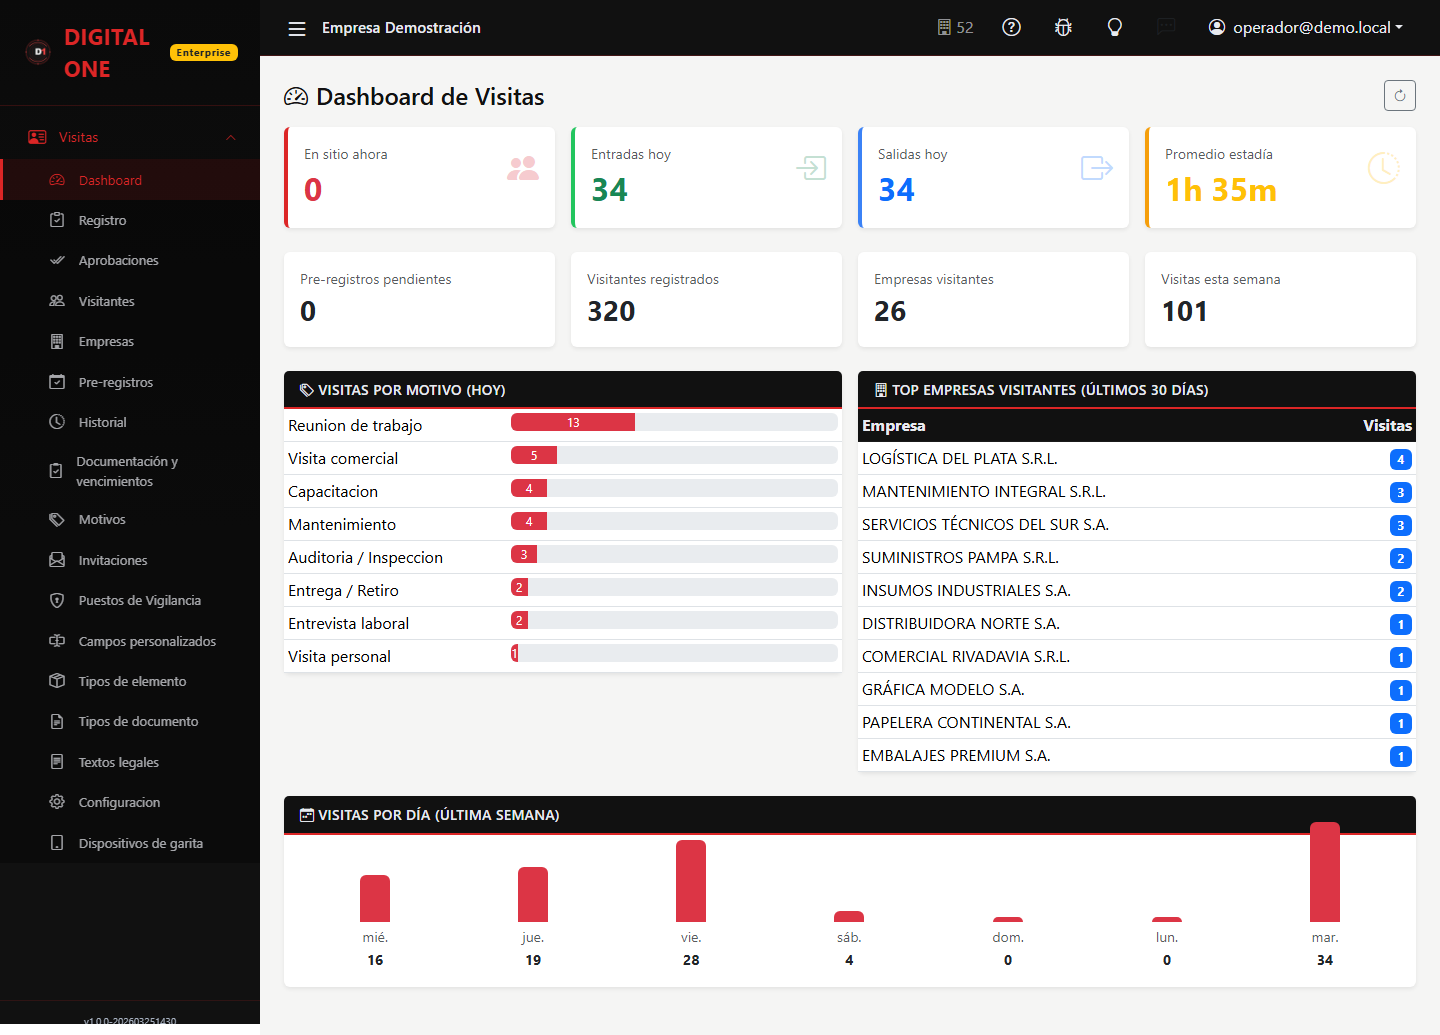Viewport: 1440px width, 1035px height.
Task: Click LOGÍSTICA DEL PLATA S.R.L. row
Action: (1137, 459)
